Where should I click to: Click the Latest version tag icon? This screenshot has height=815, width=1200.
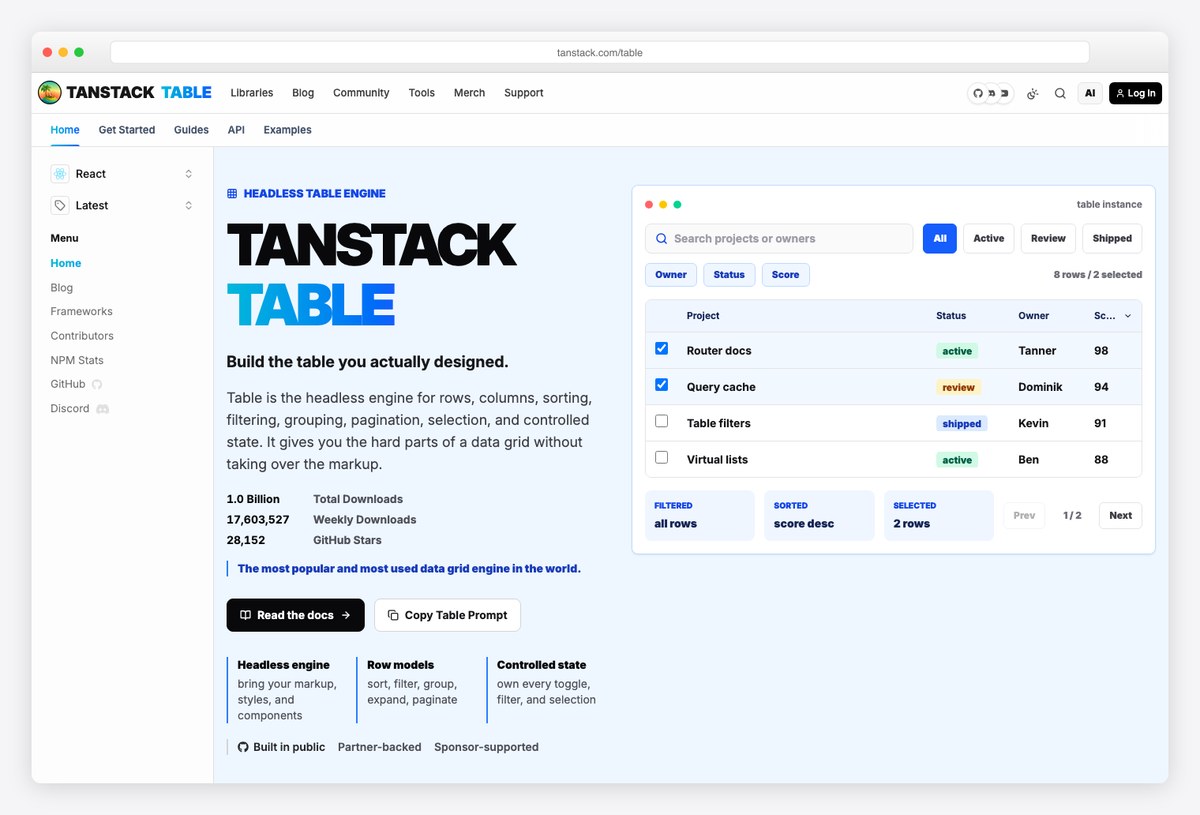[61, 205]
